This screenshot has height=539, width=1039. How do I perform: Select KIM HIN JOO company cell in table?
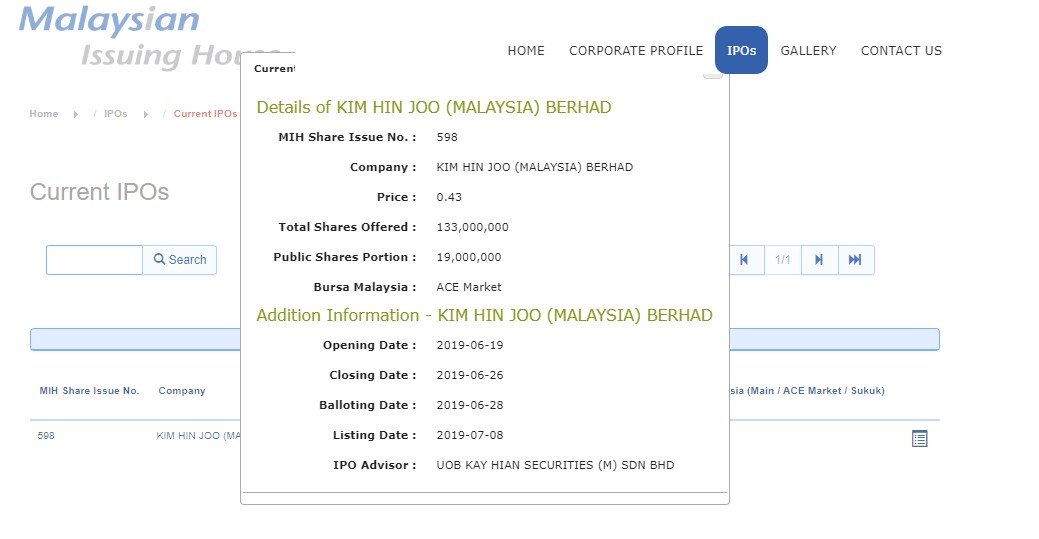[198, 436]
